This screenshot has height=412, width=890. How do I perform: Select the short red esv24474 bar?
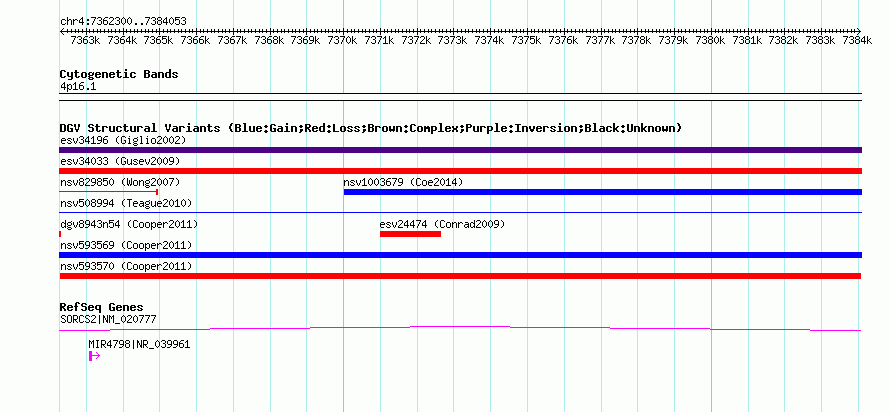(x=410, y=234)
